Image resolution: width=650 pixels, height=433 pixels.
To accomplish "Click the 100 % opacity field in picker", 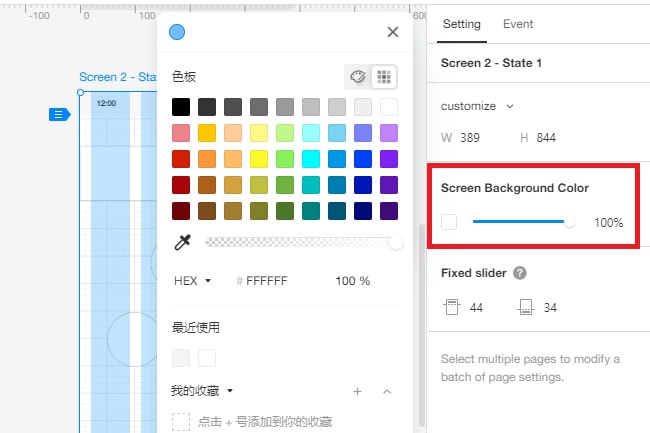I will [352, 281].
